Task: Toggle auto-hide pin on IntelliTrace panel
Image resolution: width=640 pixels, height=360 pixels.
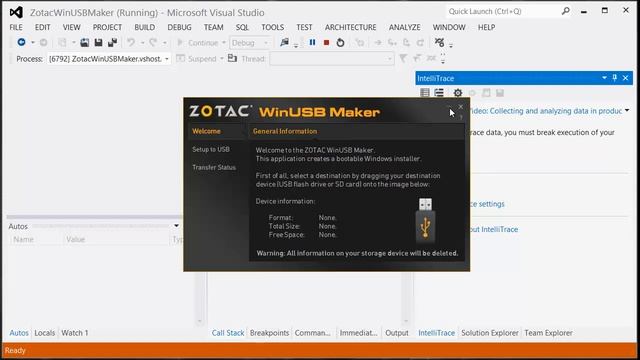Action: point(615,78)
